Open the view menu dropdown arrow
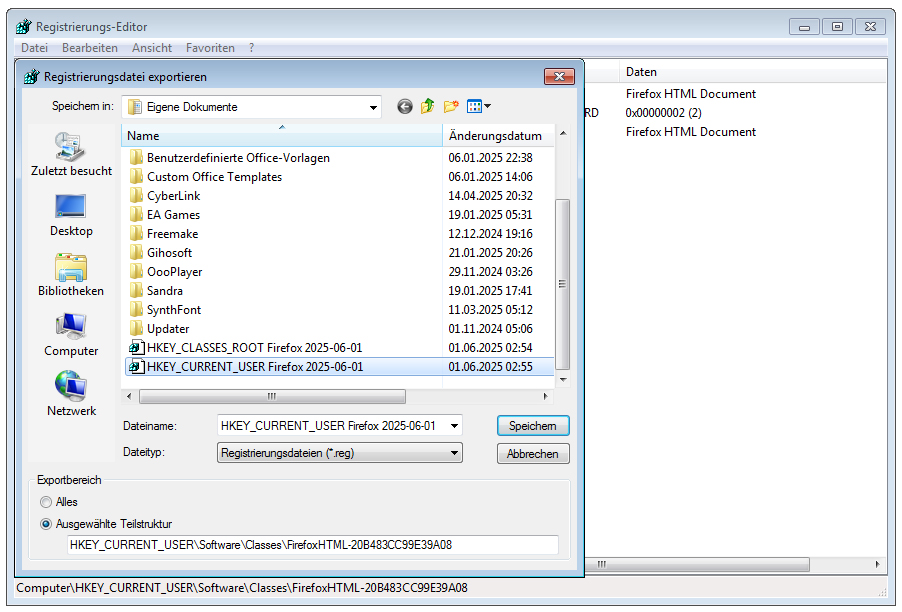Screen dimensions: 902x612 (487, 107)
